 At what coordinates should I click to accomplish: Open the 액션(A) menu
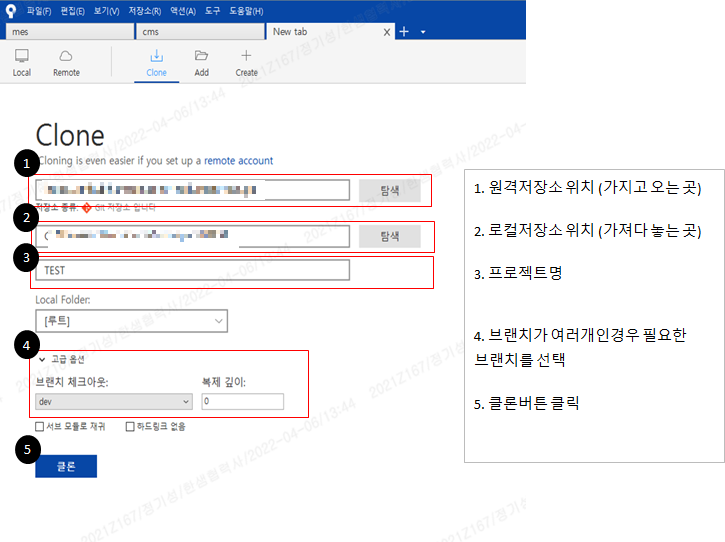[183, 11]
